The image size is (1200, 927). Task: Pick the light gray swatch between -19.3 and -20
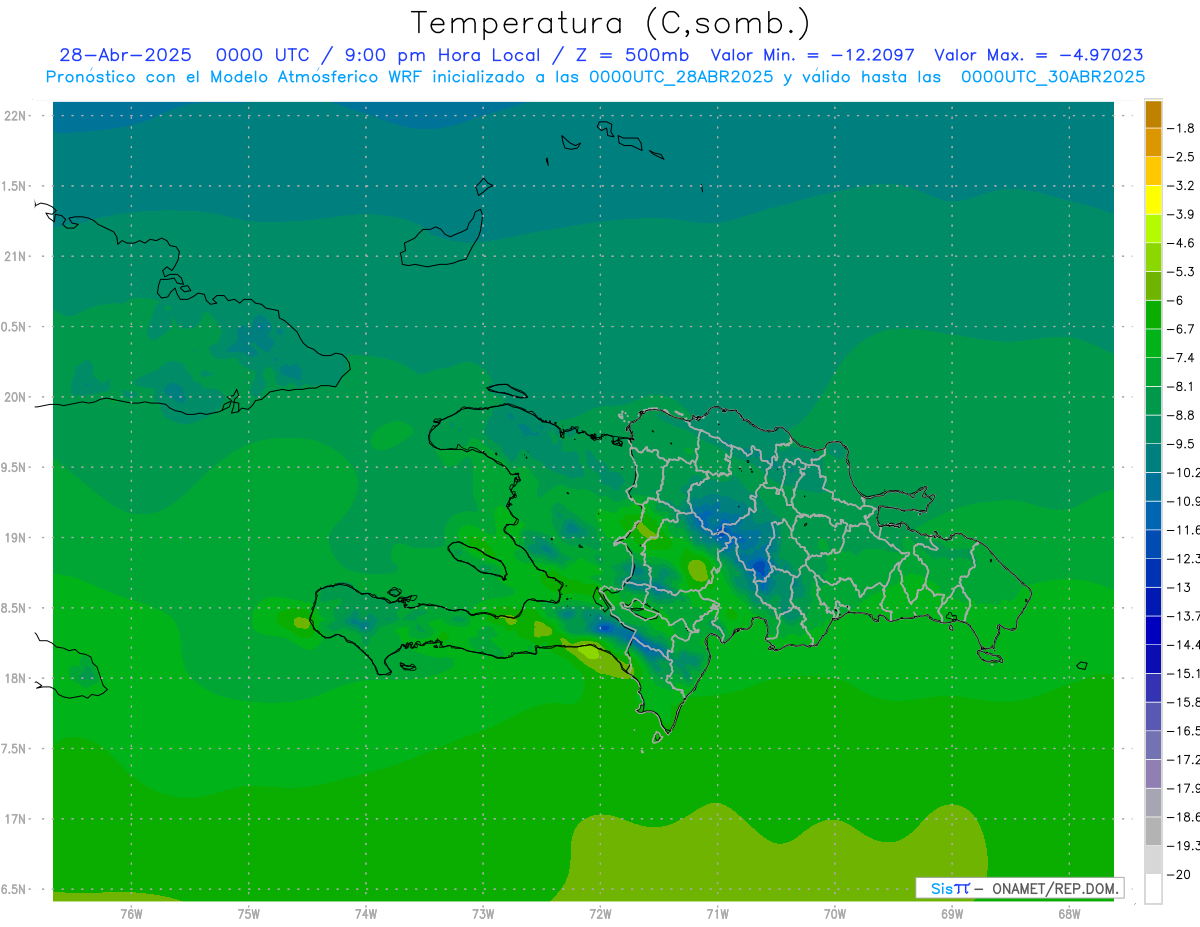(1153, 860)
